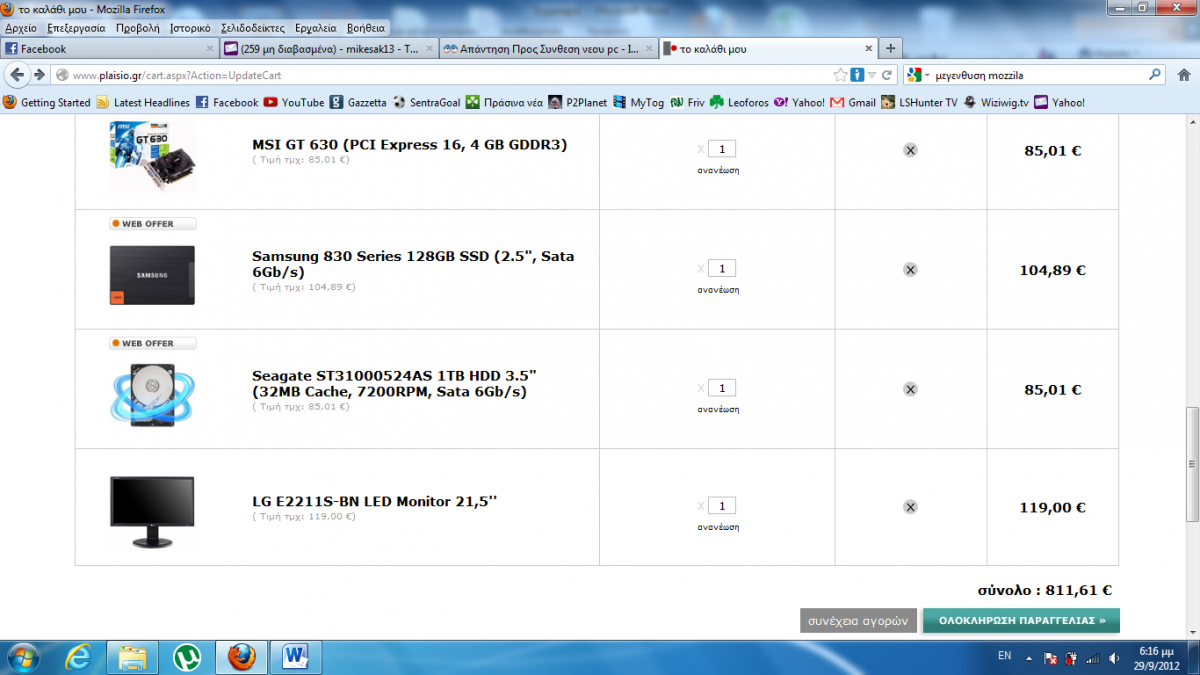Open the Αρχείο menu
This screenshot has width=1200, height=675.
(21, 28)
